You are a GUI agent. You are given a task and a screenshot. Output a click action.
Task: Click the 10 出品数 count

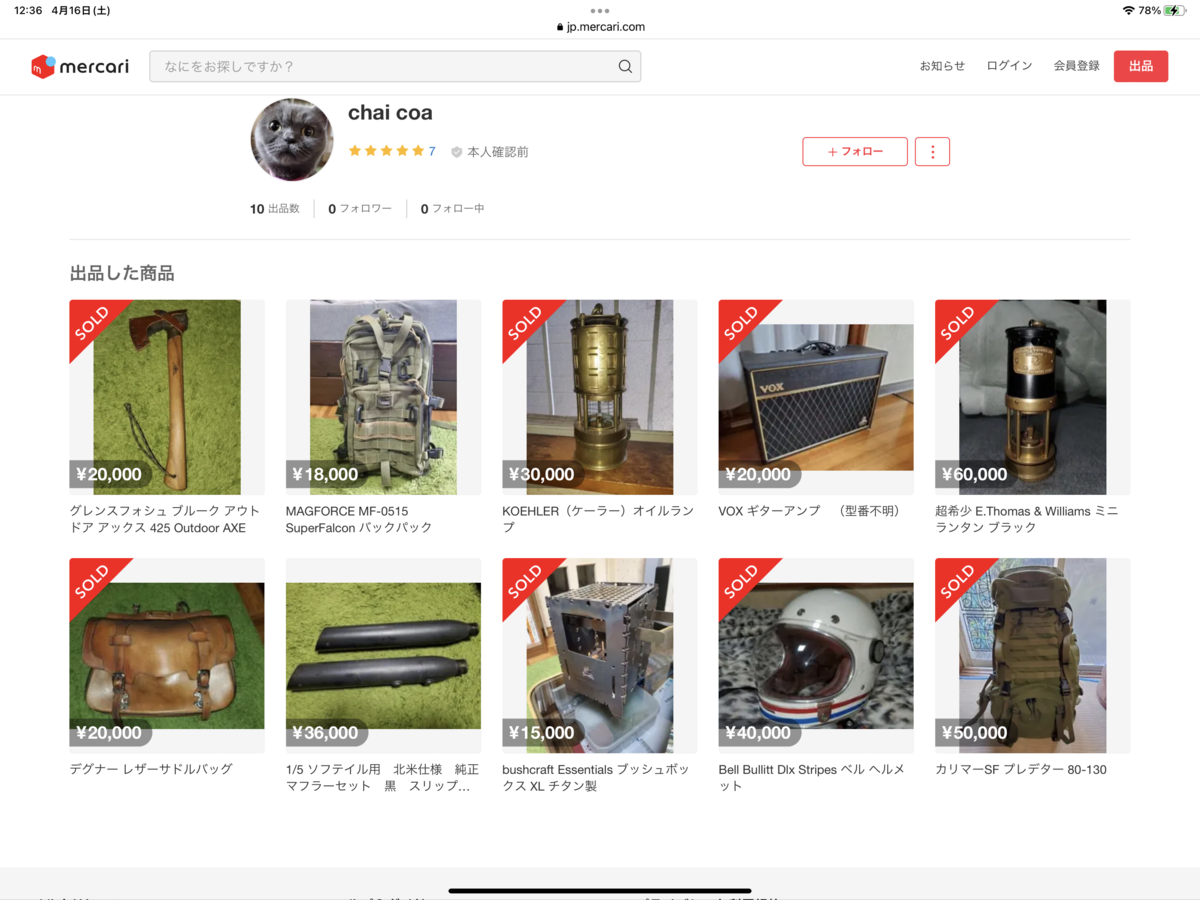[x=275, y=209]
